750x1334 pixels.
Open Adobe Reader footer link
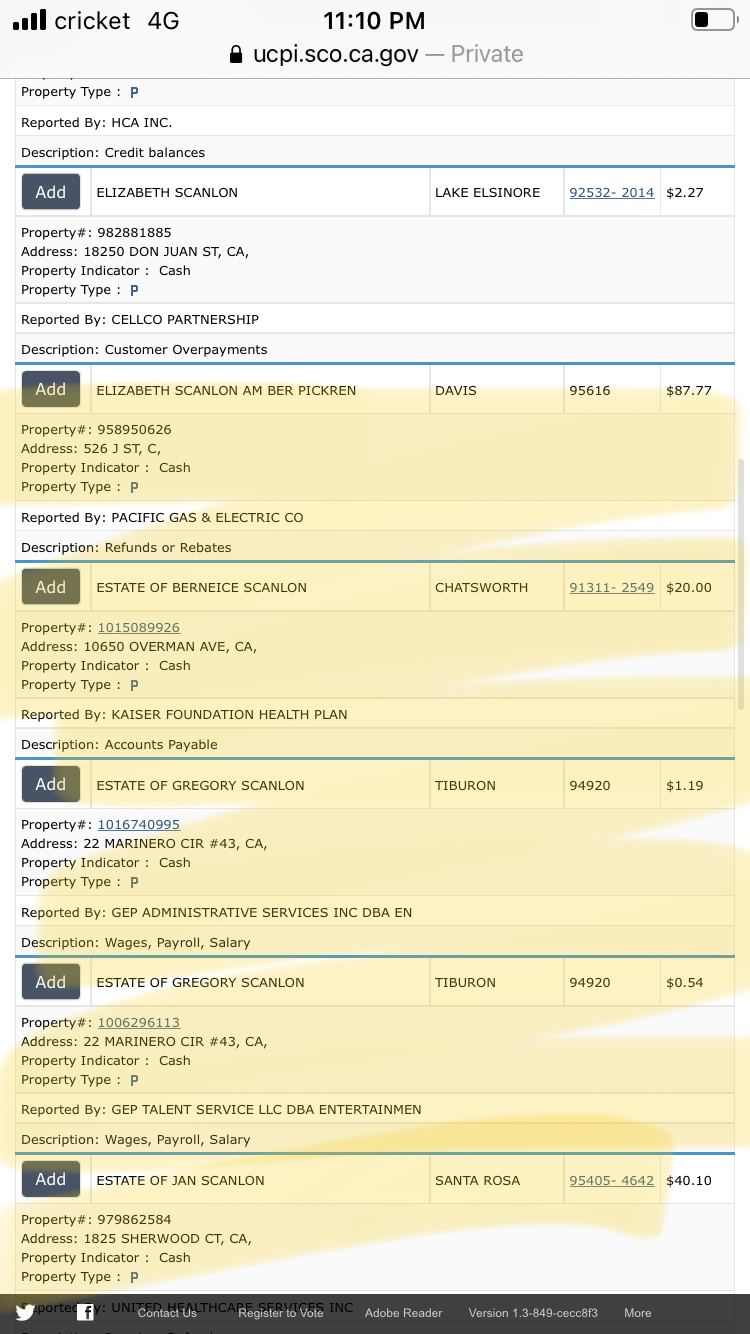tap(403, 1313)
